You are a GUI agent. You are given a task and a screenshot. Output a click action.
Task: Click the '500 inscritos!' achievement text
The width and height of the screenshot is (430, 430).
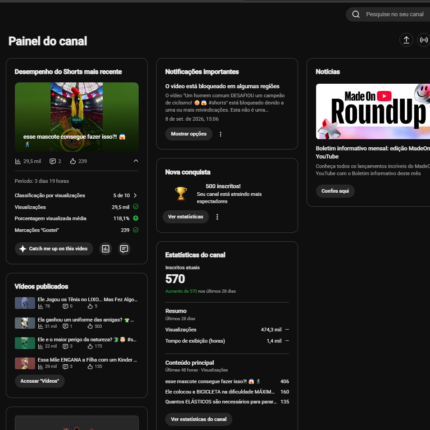(x=223, y=186)
